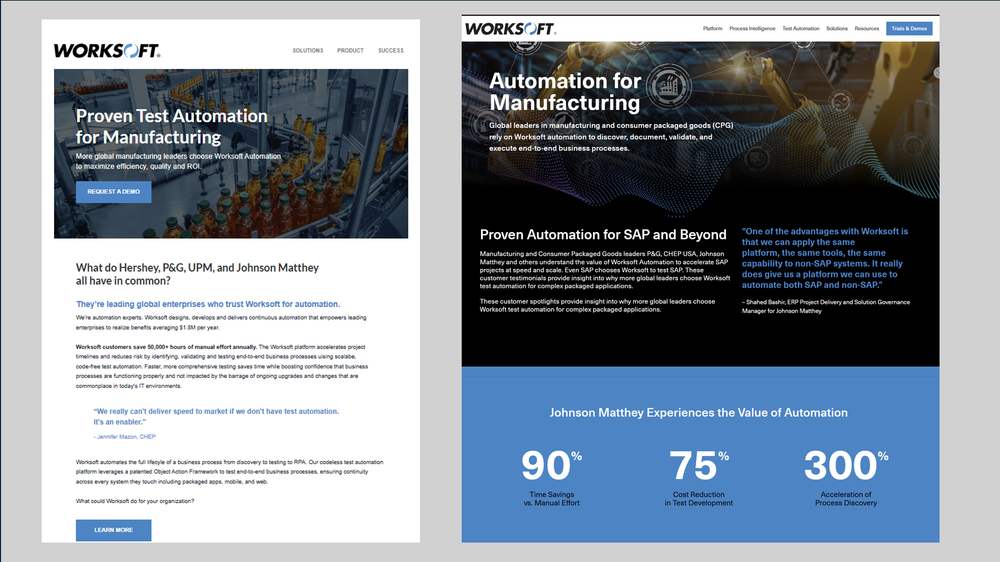Click the REQUEST A DEMO button
Screen dimensions: 1000x562
(114, 192)
